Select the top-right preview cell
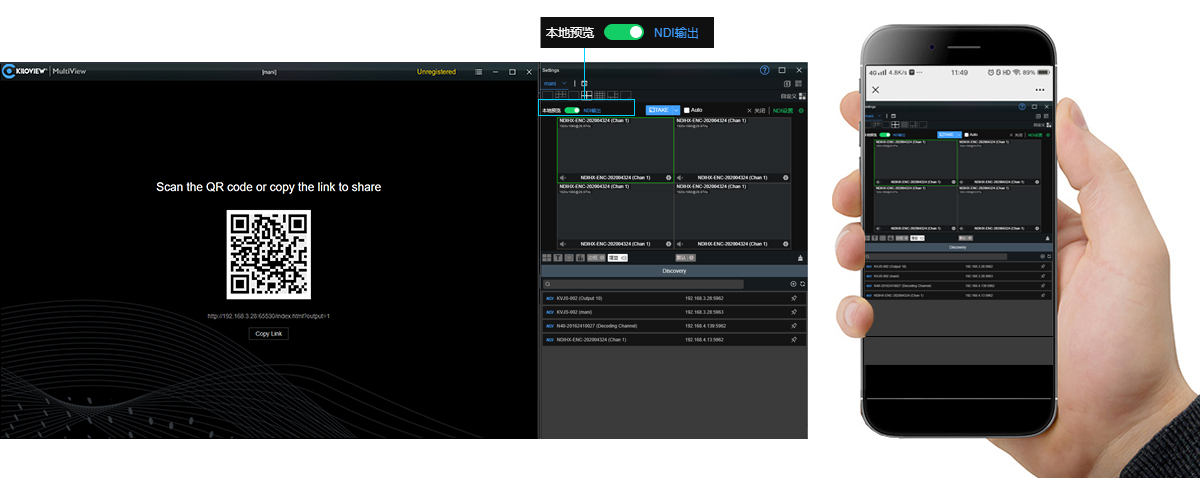 click(733, 149)
